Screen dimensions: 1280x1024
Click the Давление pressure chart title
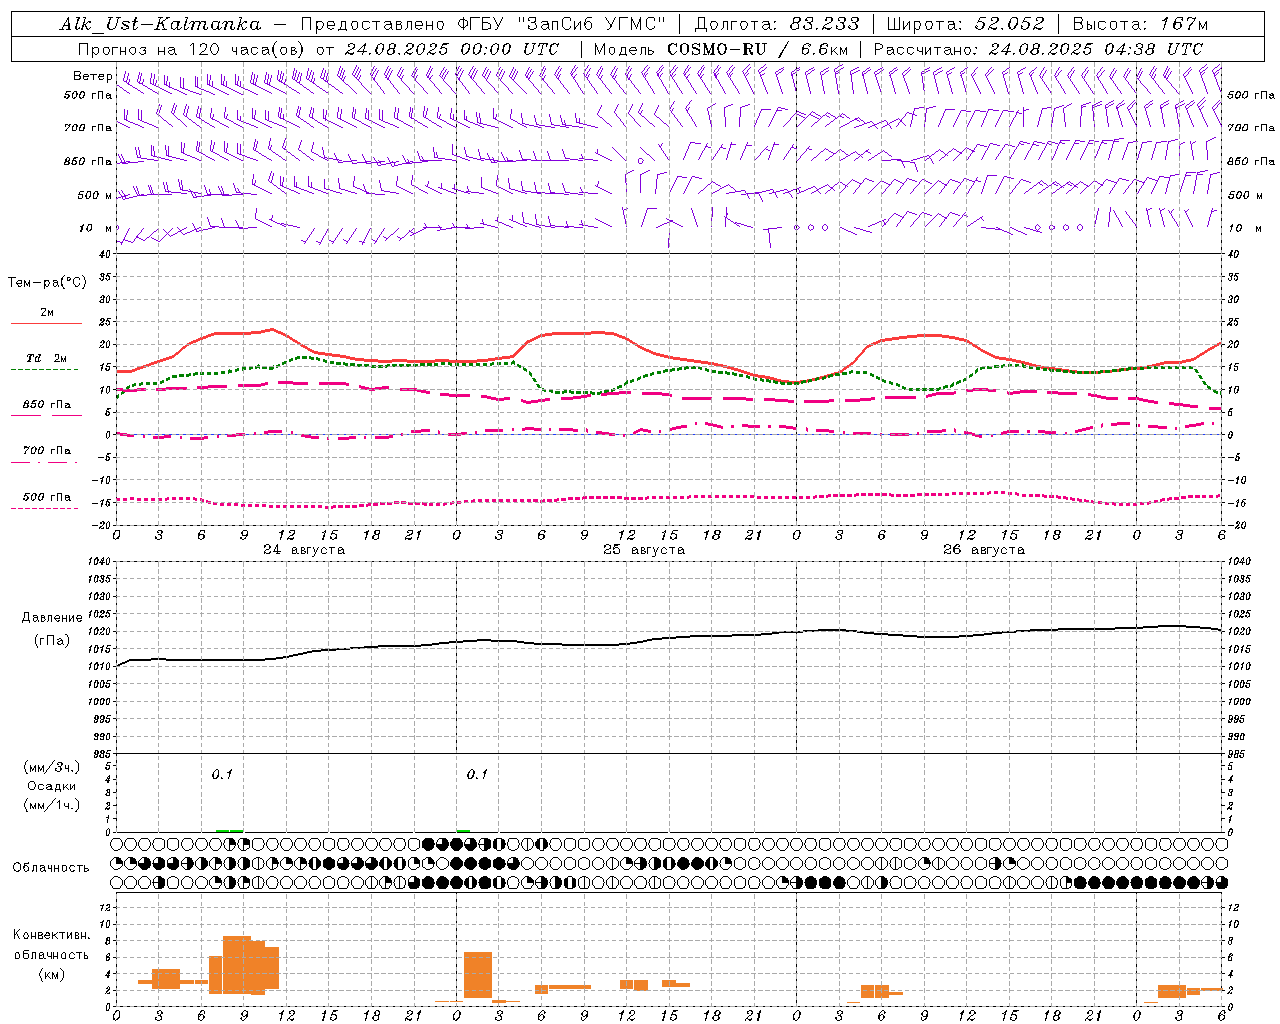coord(52,618)
